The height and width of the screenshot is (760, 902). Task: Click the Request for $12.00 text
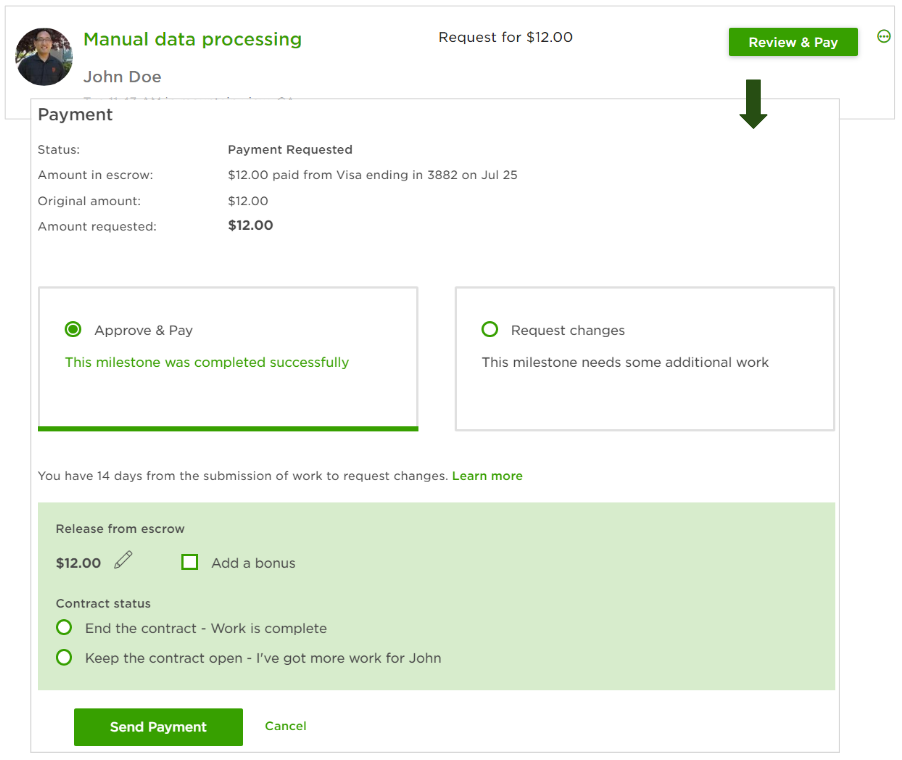[505, 37]
